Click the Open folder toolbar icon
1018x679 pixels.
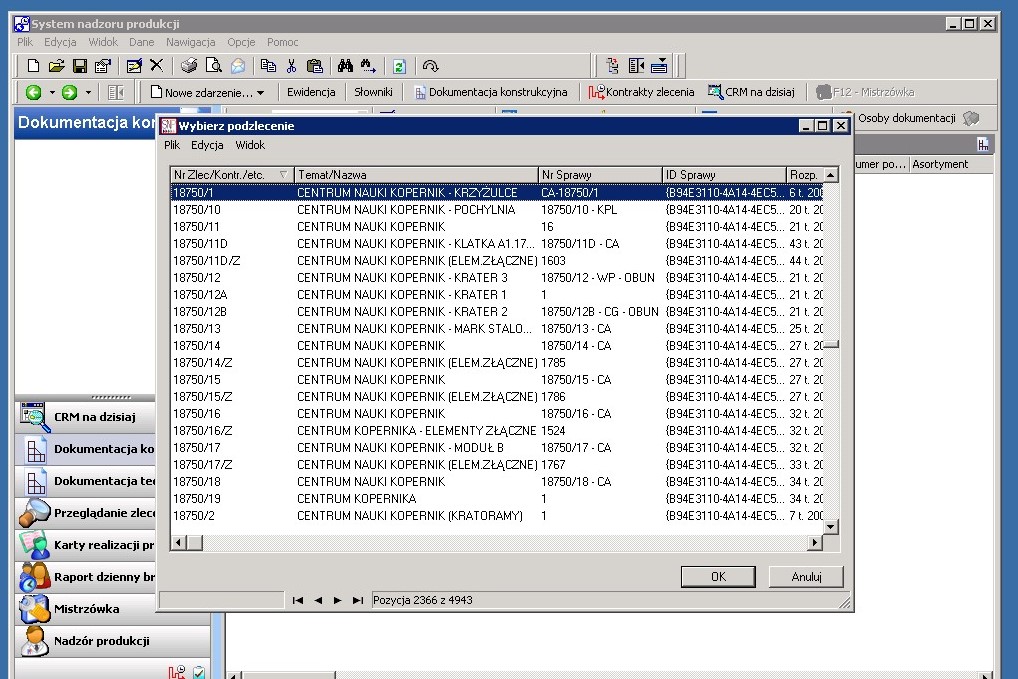coord(56,66)
